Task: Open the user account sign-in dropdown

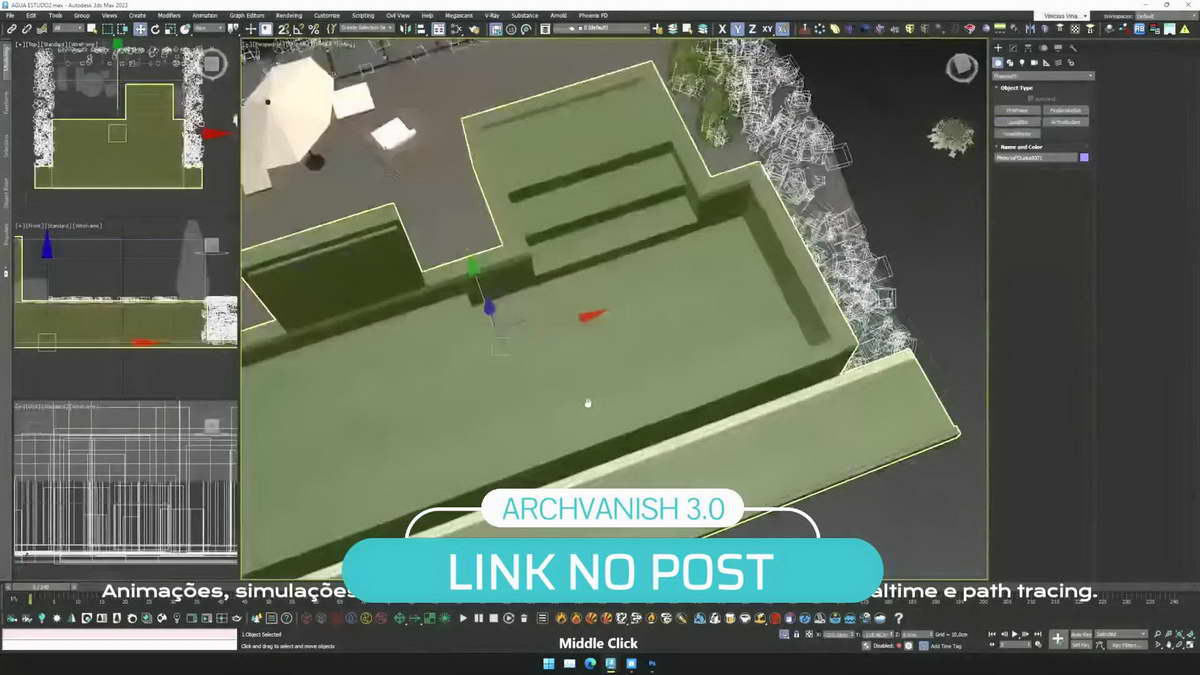Action: 1062,16
